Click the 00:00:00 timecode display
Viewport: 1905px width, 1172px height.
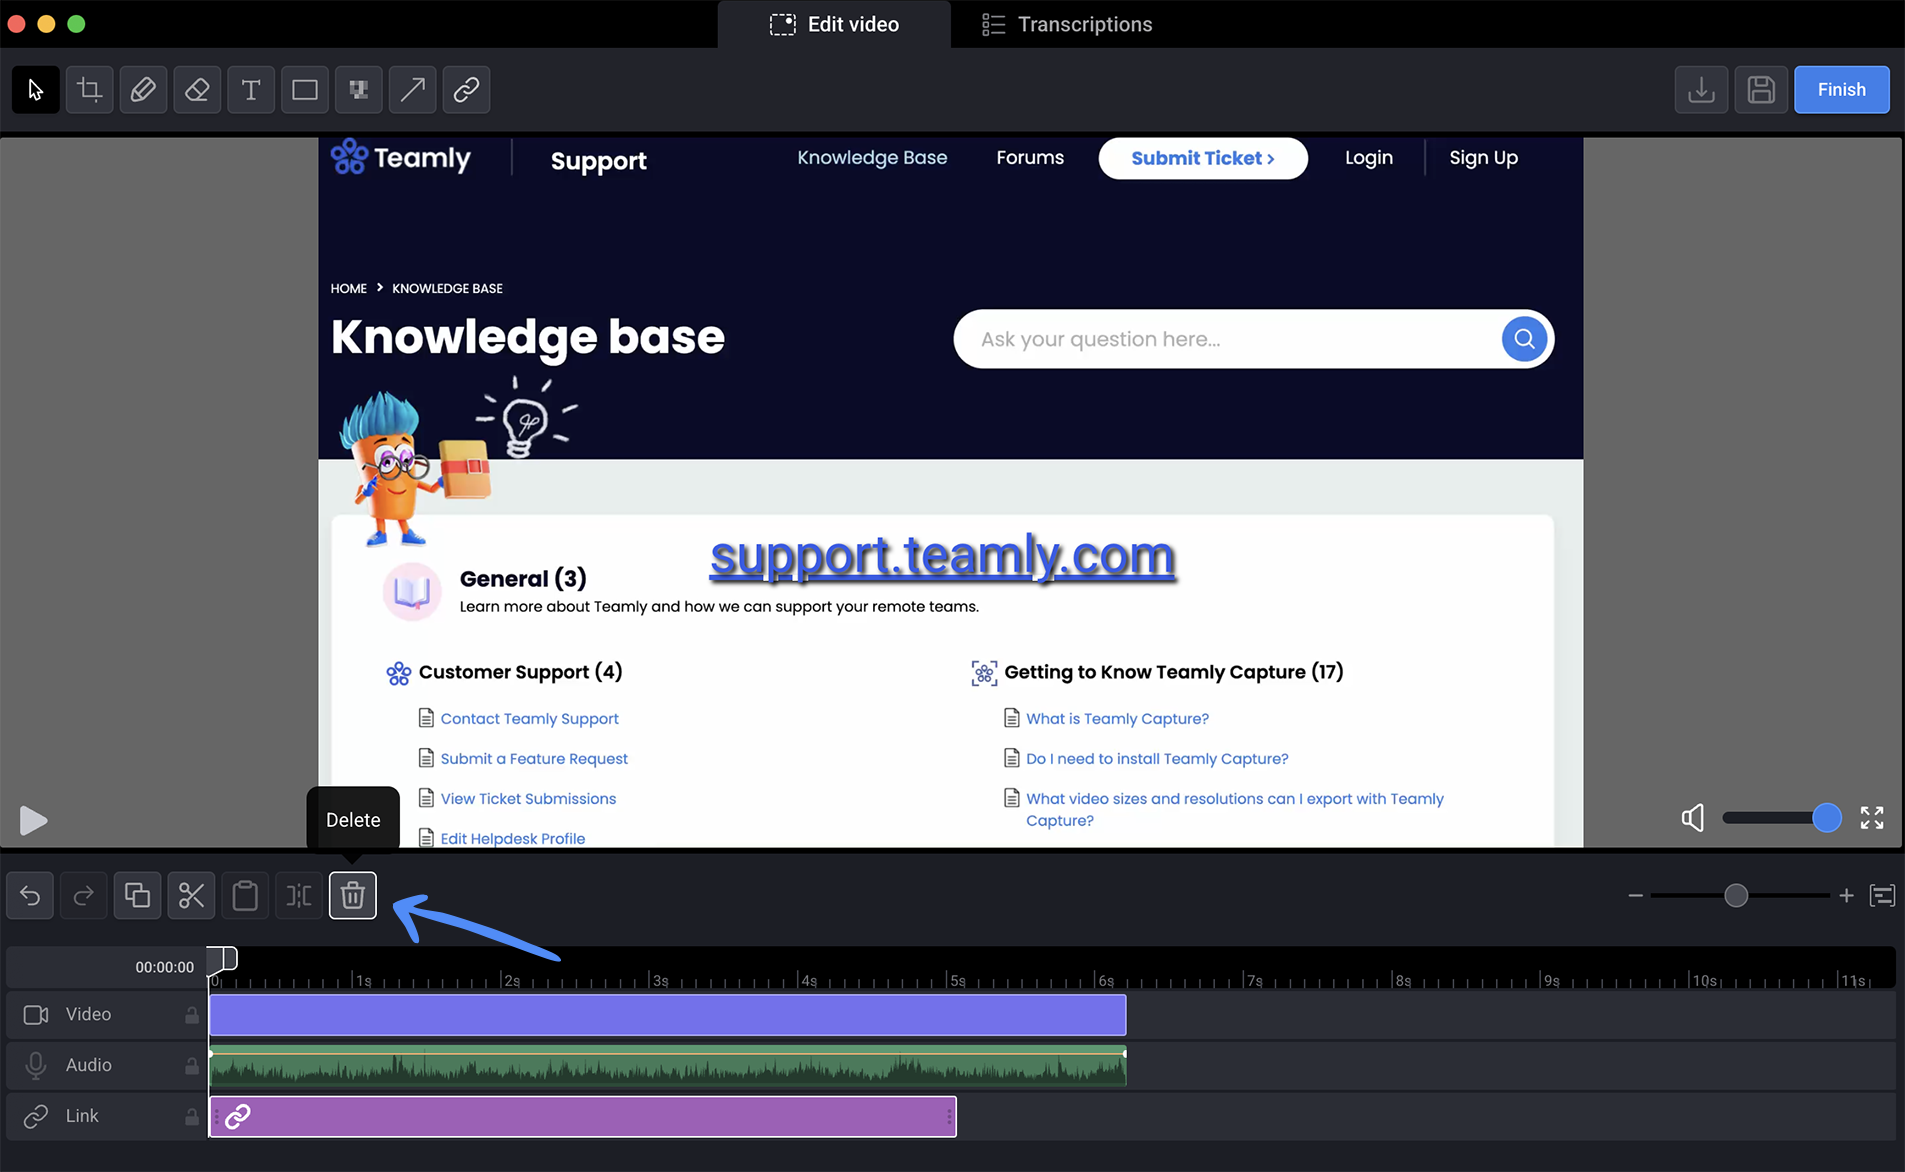164,967
